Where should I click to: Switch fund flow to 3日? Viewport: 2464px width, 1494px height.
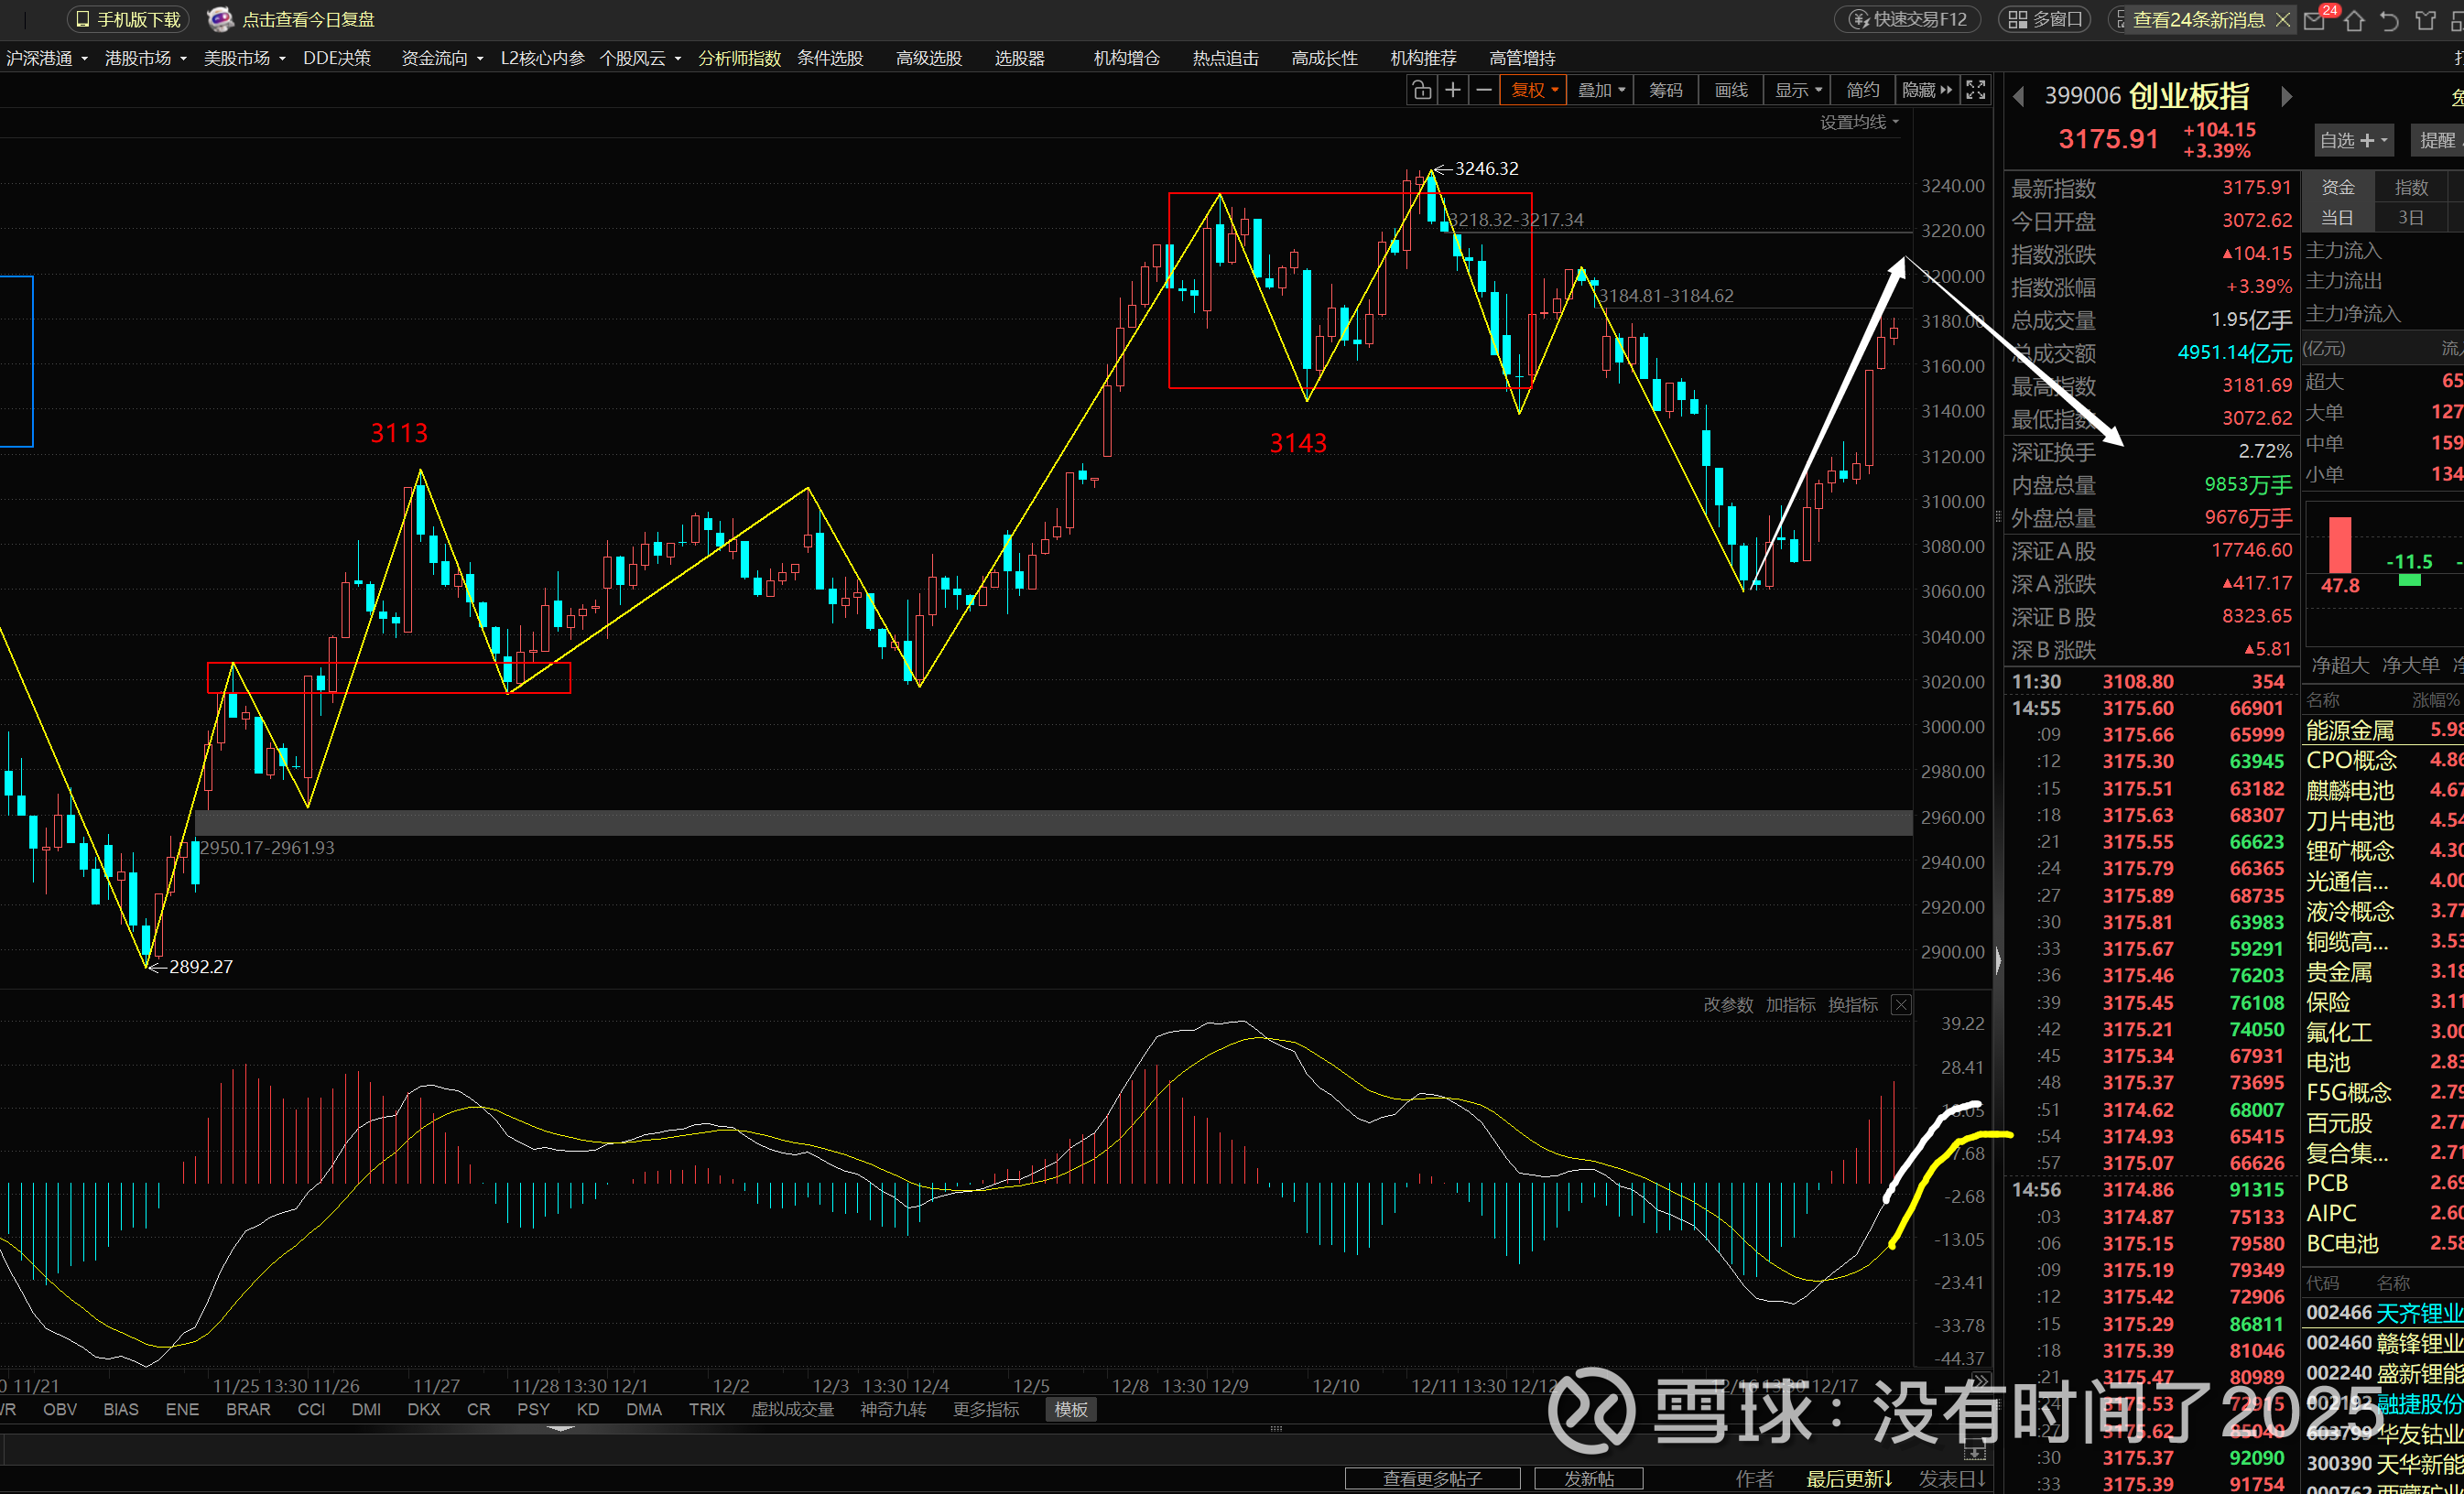pos(2411,217)
